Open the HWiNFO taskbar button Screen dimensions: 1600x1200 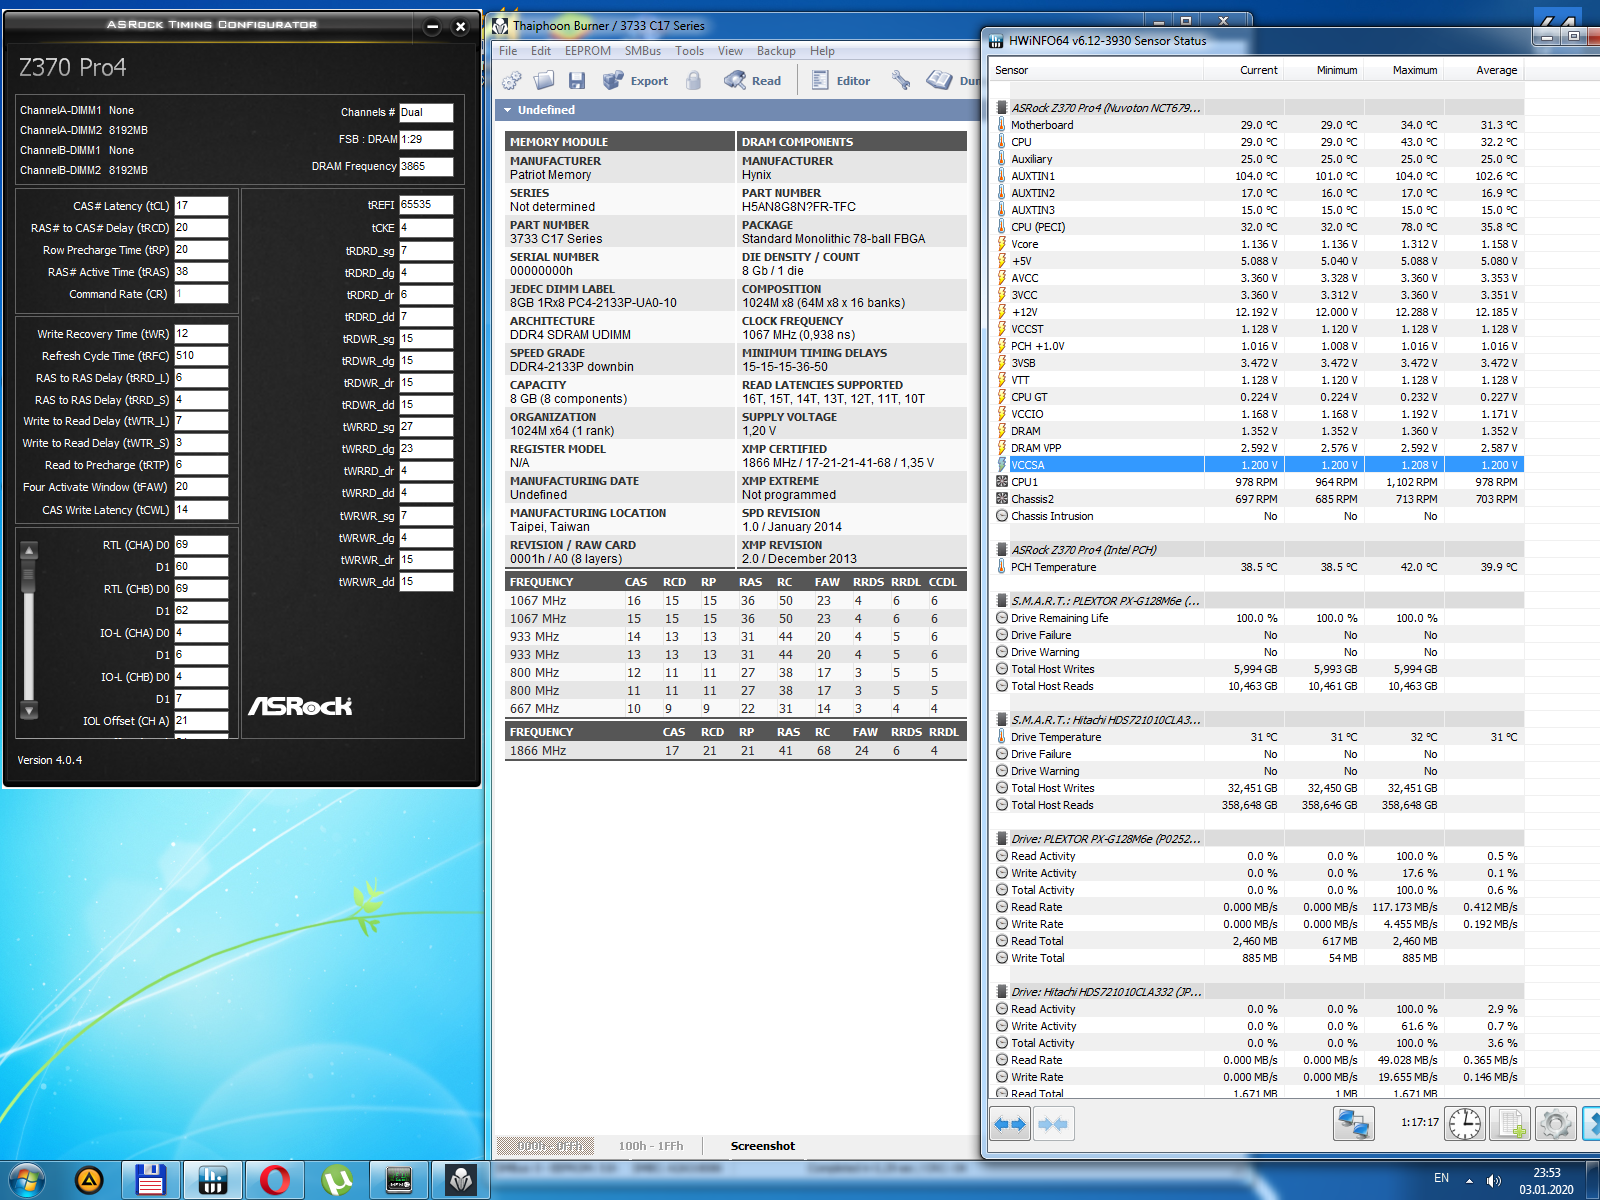coord(212,1181)
